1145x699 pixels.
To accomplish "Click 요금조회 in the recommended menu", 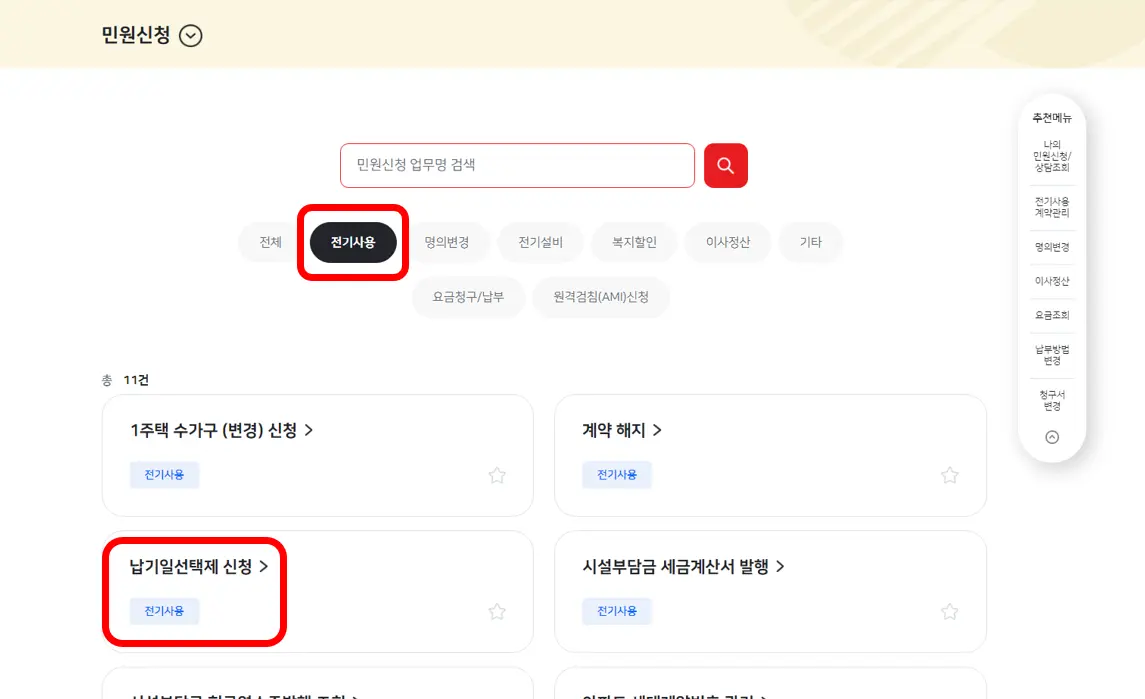I will (x=1051, y=315).
